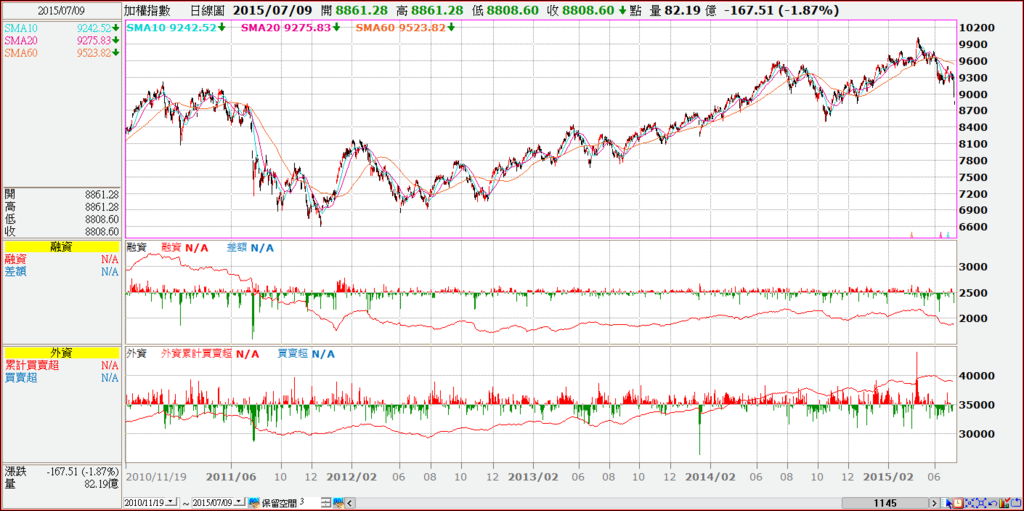Click SMA60 9523.82 in the left sidebar

pyautogui.click(x=62, y=53)
